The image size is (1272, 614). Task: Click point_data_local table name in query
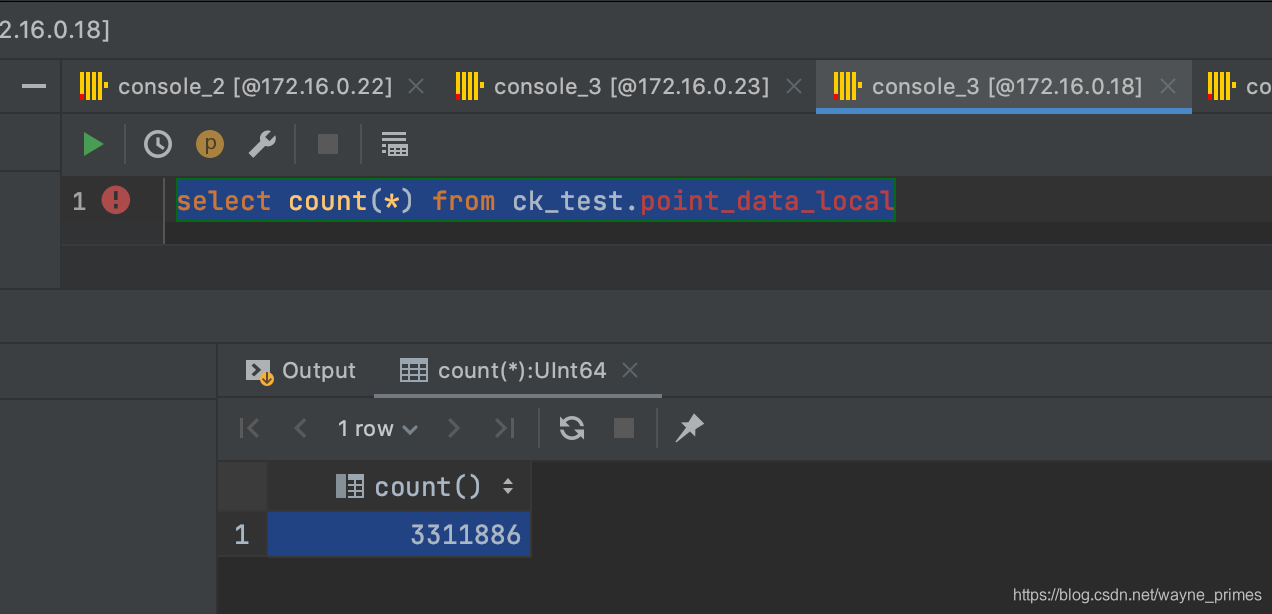(768, 201)
